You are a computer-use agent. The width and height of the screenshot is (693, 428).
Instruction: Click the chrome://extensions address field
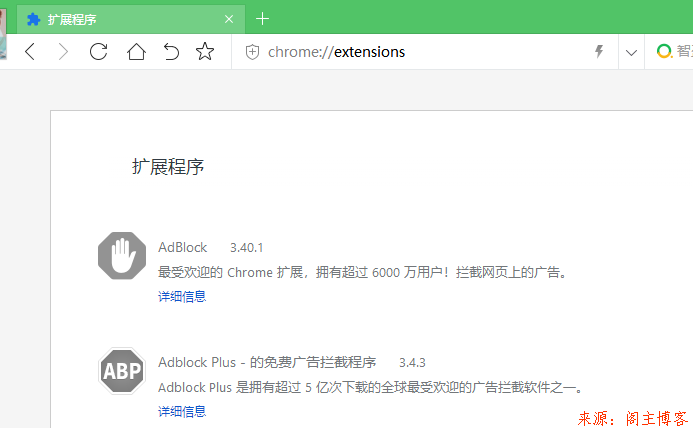(424, 52)
